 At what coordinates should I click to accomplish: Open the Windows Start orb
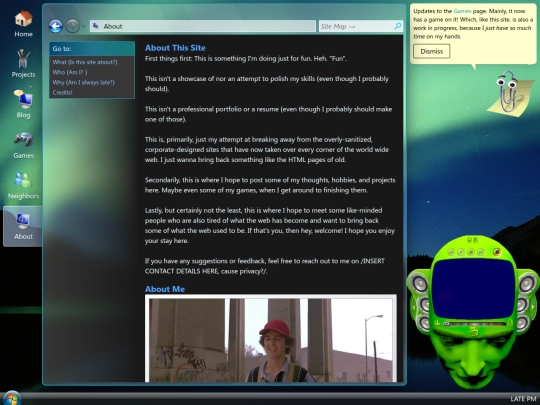click(11, 398)
